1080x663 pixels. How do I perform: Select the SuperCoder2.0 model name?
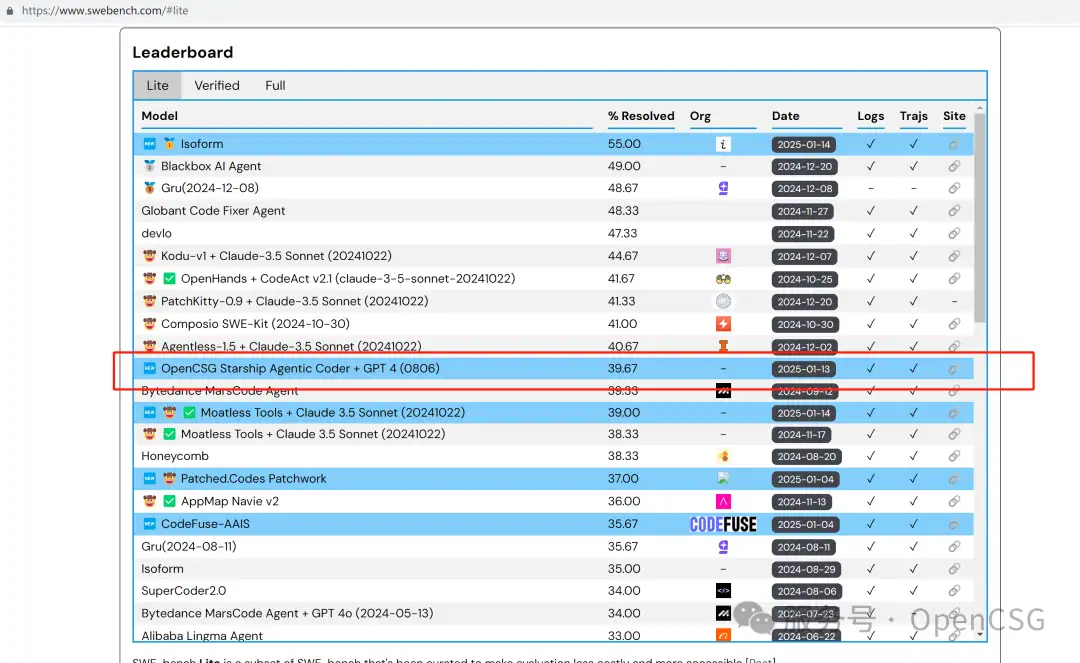pos(183,591)
